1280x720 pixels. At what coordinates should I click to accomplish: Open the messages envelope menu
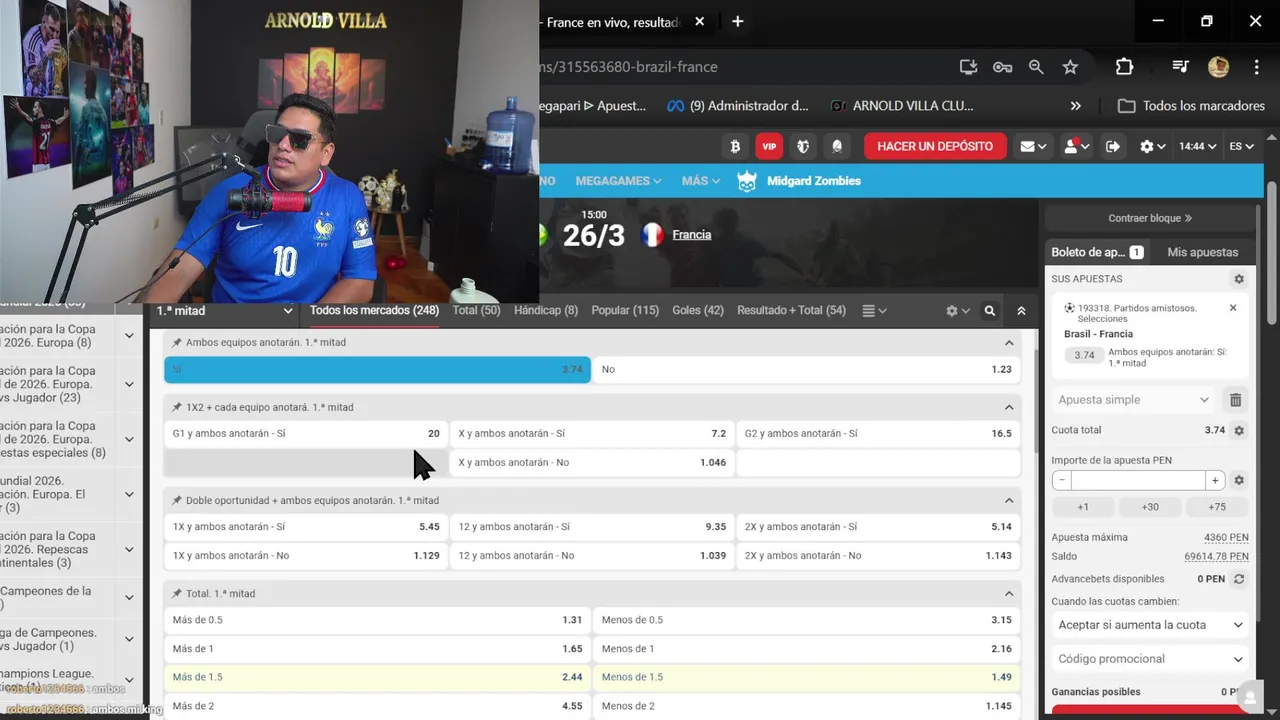pos(1033,146)
